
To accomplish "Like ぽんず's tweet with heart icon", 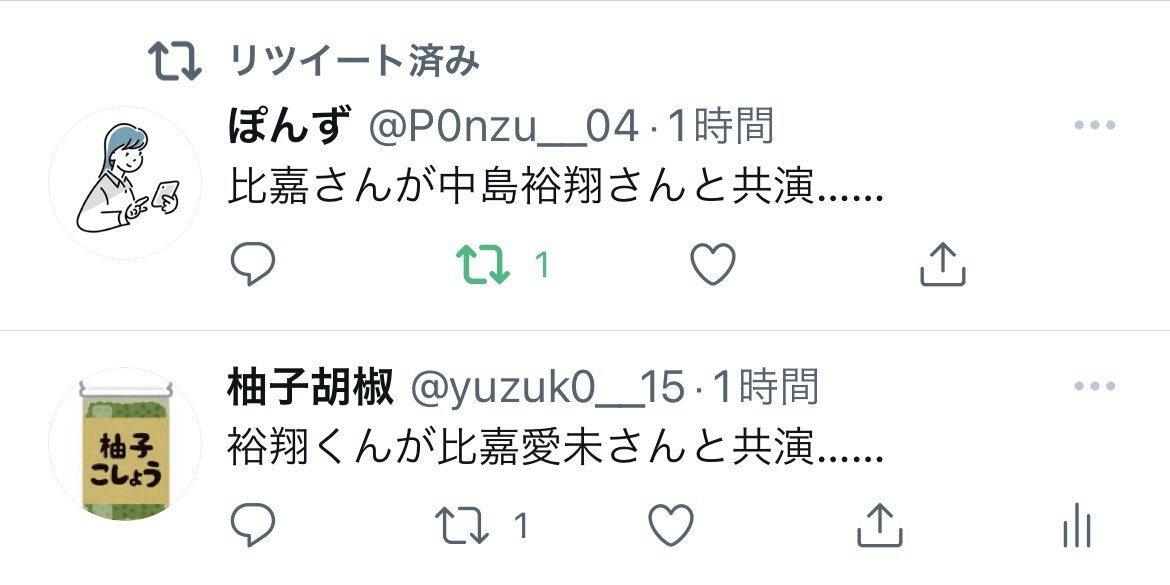I will click(x=713, y=264).
